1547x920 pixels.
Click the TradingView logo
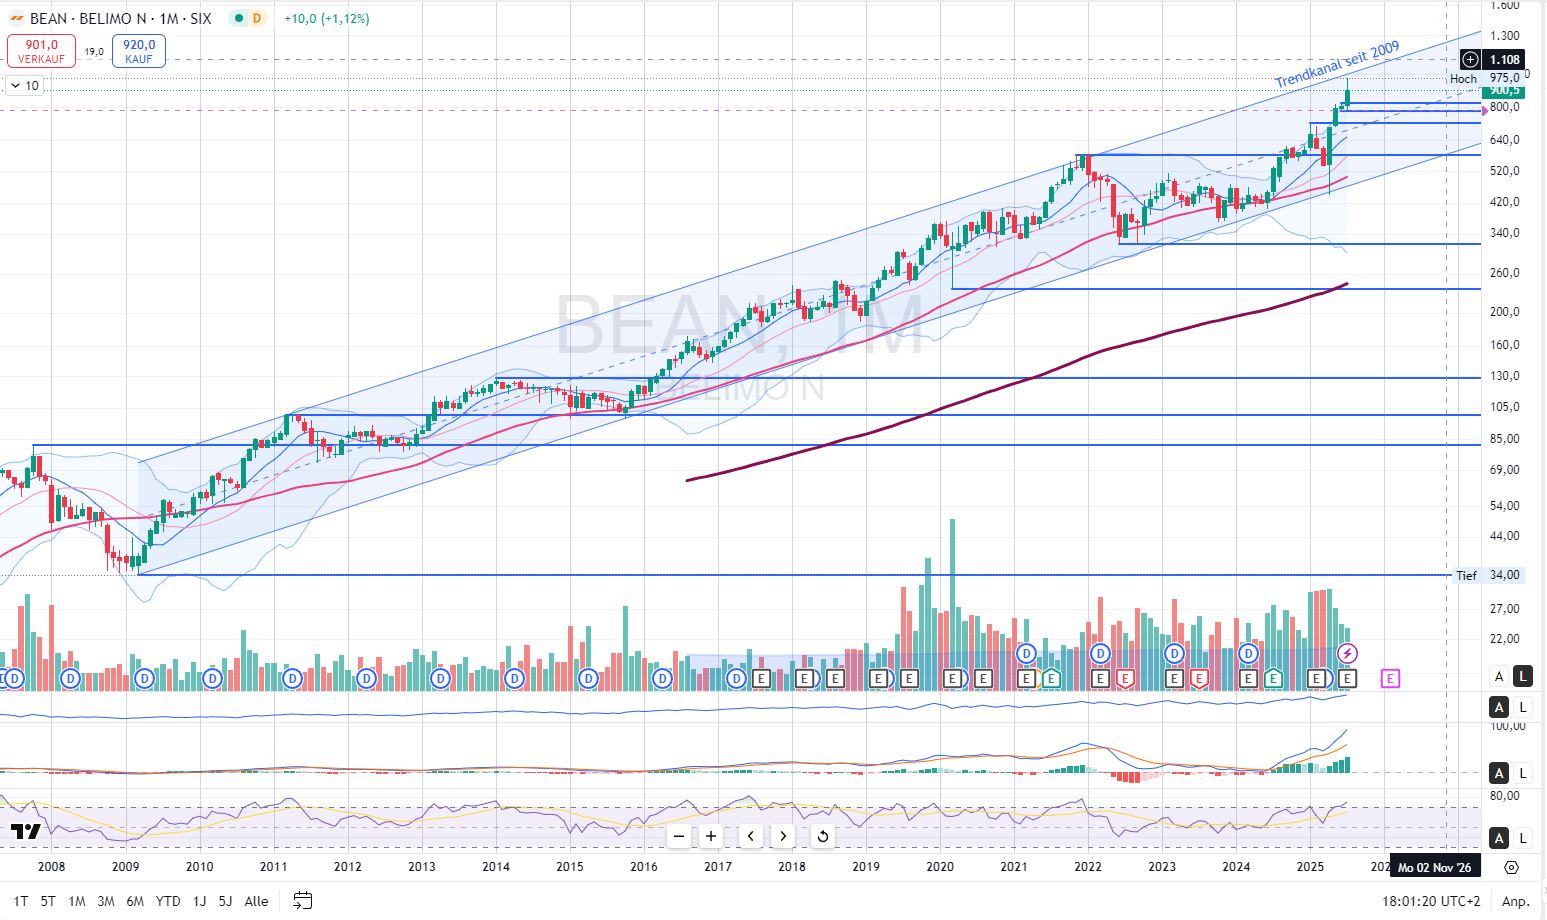click(27, 832)
